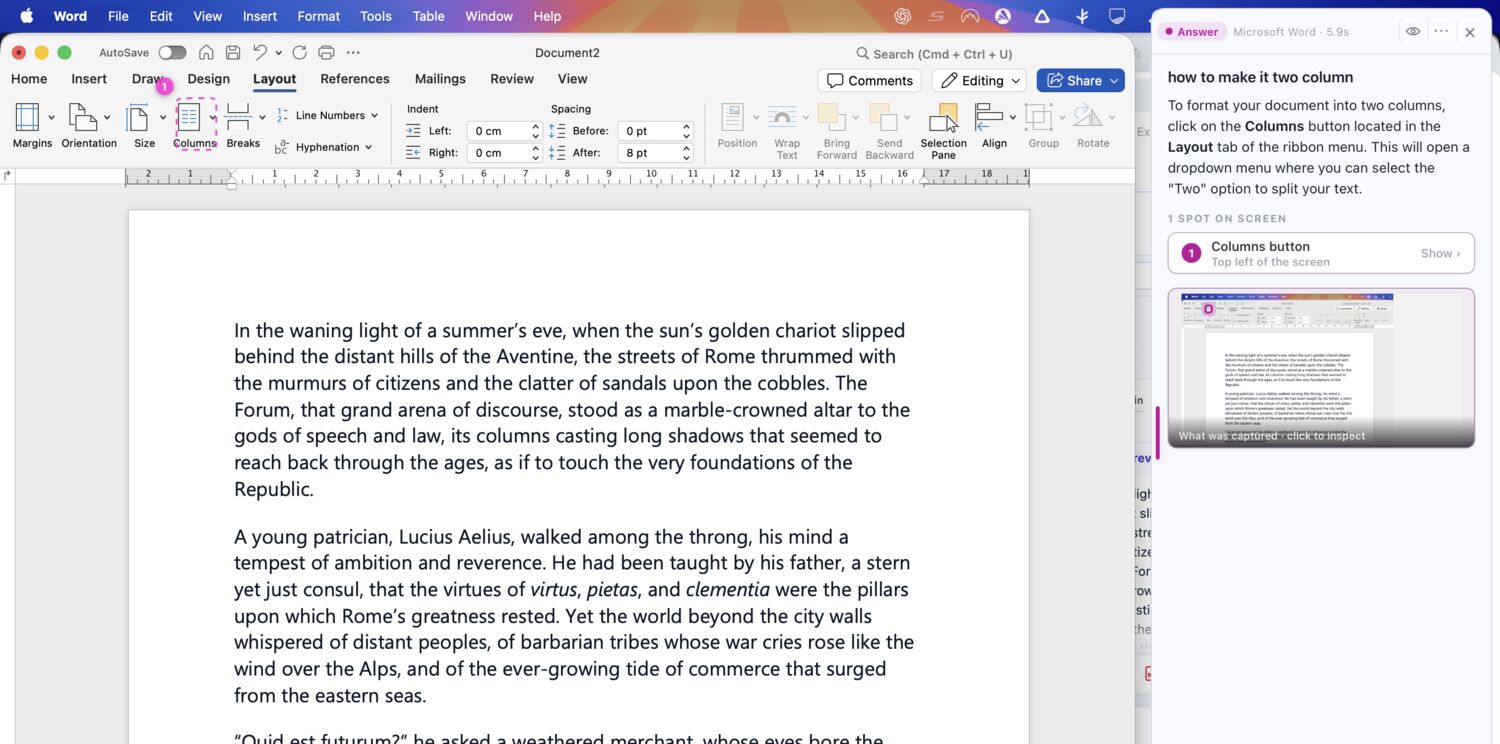Click the page Size icon
This screenshot has height=744, width=1500.
coord(138,118)
